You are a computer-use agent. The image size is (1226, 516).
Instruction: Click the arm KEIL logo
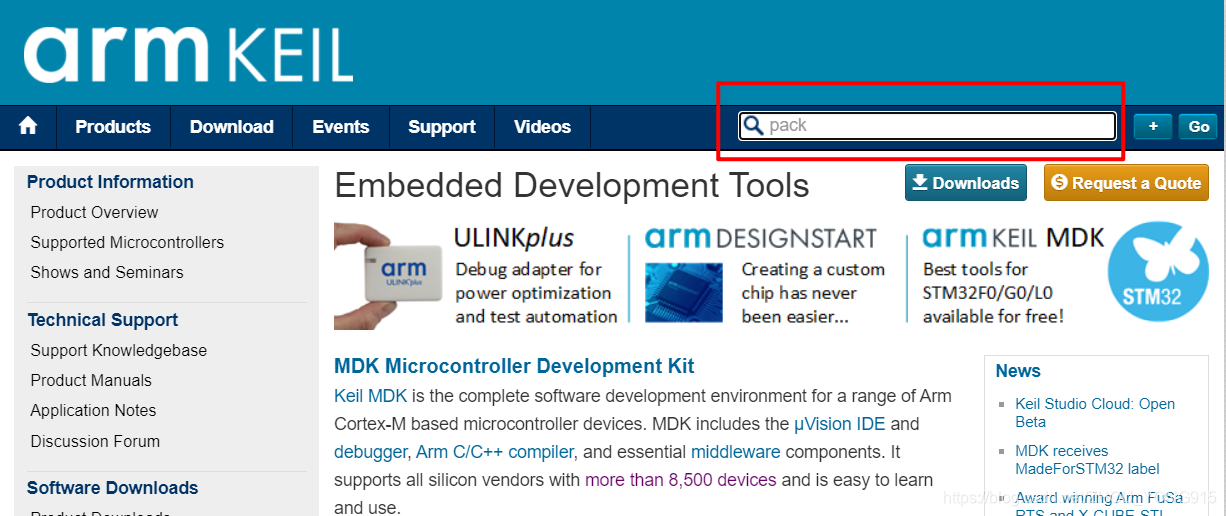pyautogui.click(x=189, y=54)
